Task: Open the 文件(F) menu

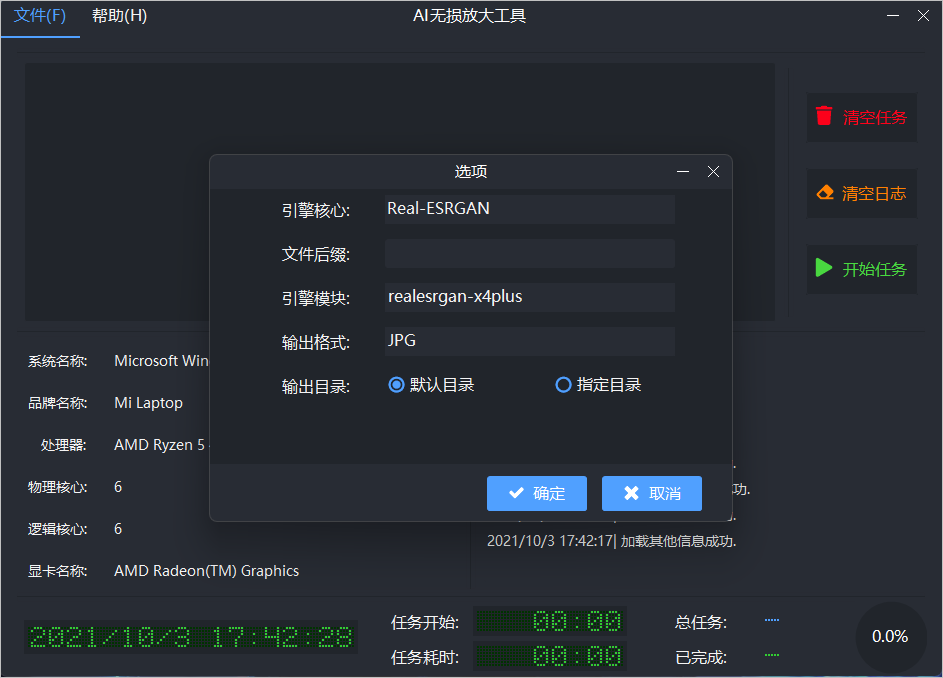Action: [38, 16]
